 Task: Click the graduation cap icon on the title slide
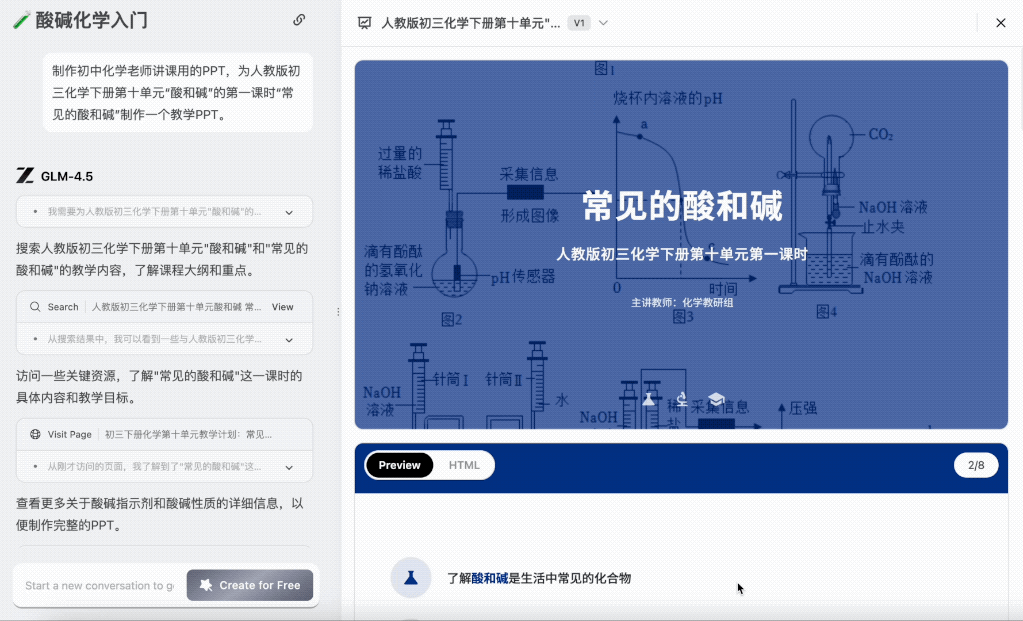pyautogui.click(x=716, y=399)
